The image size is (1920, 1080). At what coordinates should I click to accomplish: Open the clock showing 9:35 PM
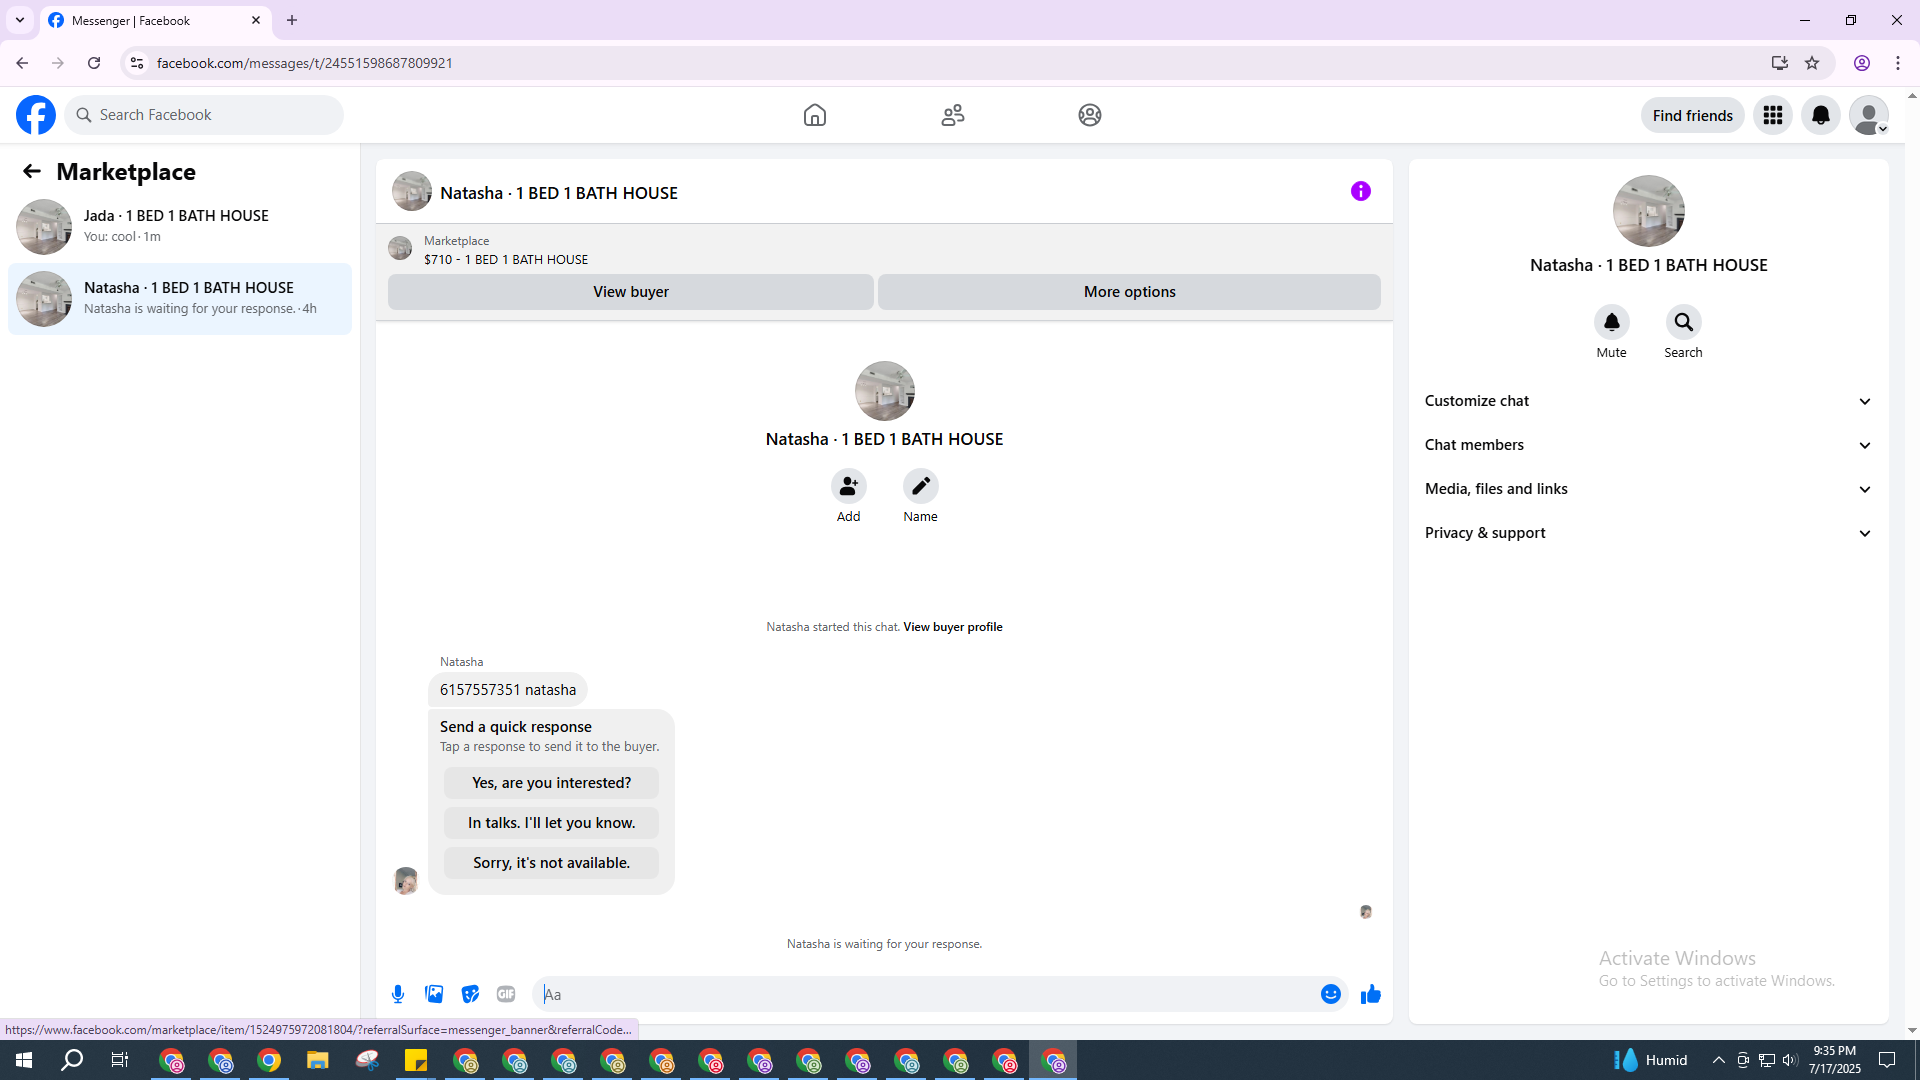point(1834,1060)
